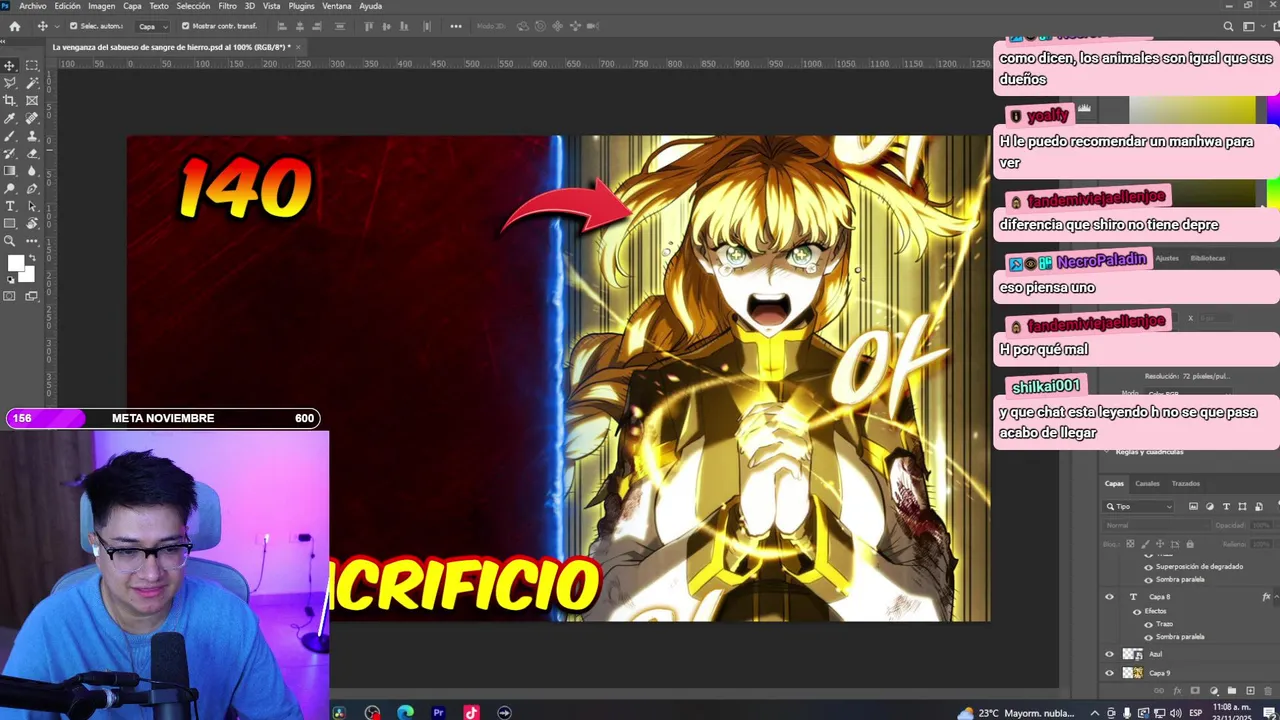The height and width of the screenshot is (720, 1280).
Task: Toggle lock transparent pixels in Layers panel
Action: [1131, 544]
